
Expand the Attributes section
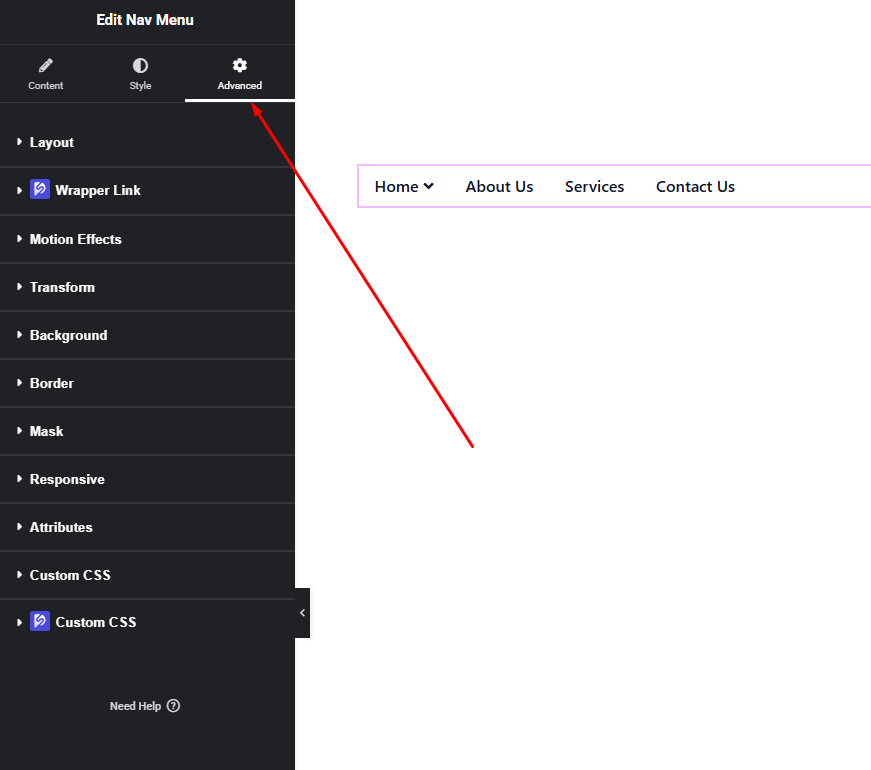[x=61, y=527]
